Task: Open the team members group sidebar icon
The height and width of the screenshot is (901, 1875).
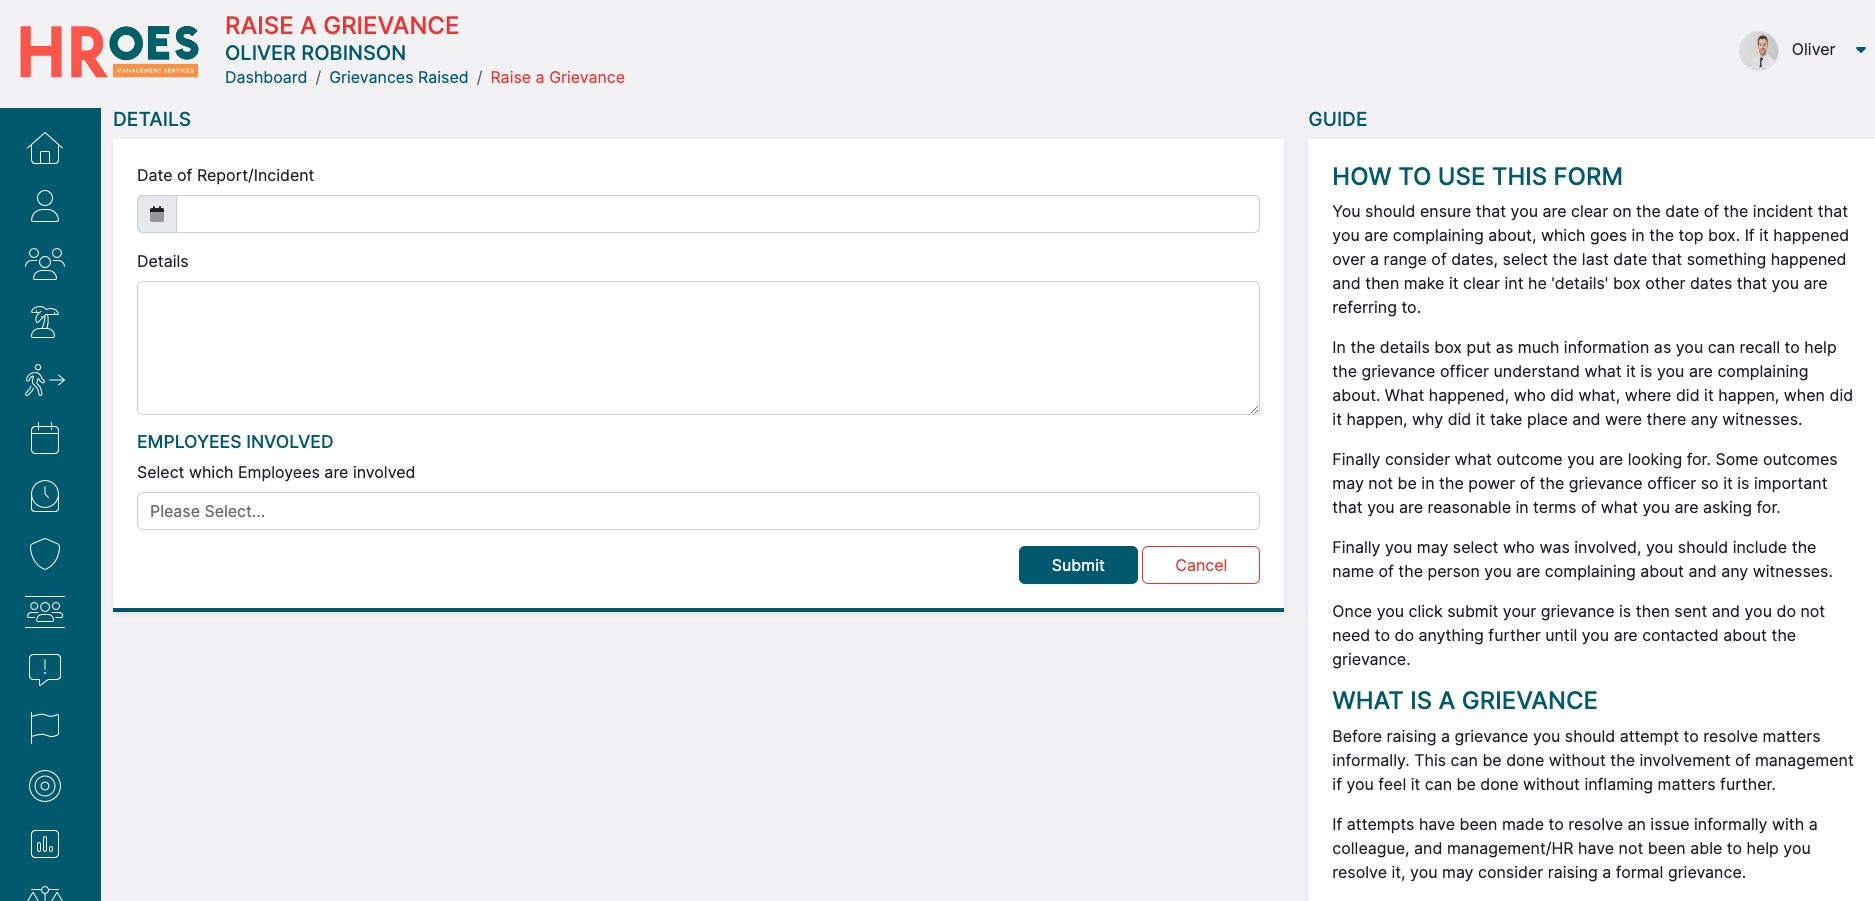Action: coord(45,264)
